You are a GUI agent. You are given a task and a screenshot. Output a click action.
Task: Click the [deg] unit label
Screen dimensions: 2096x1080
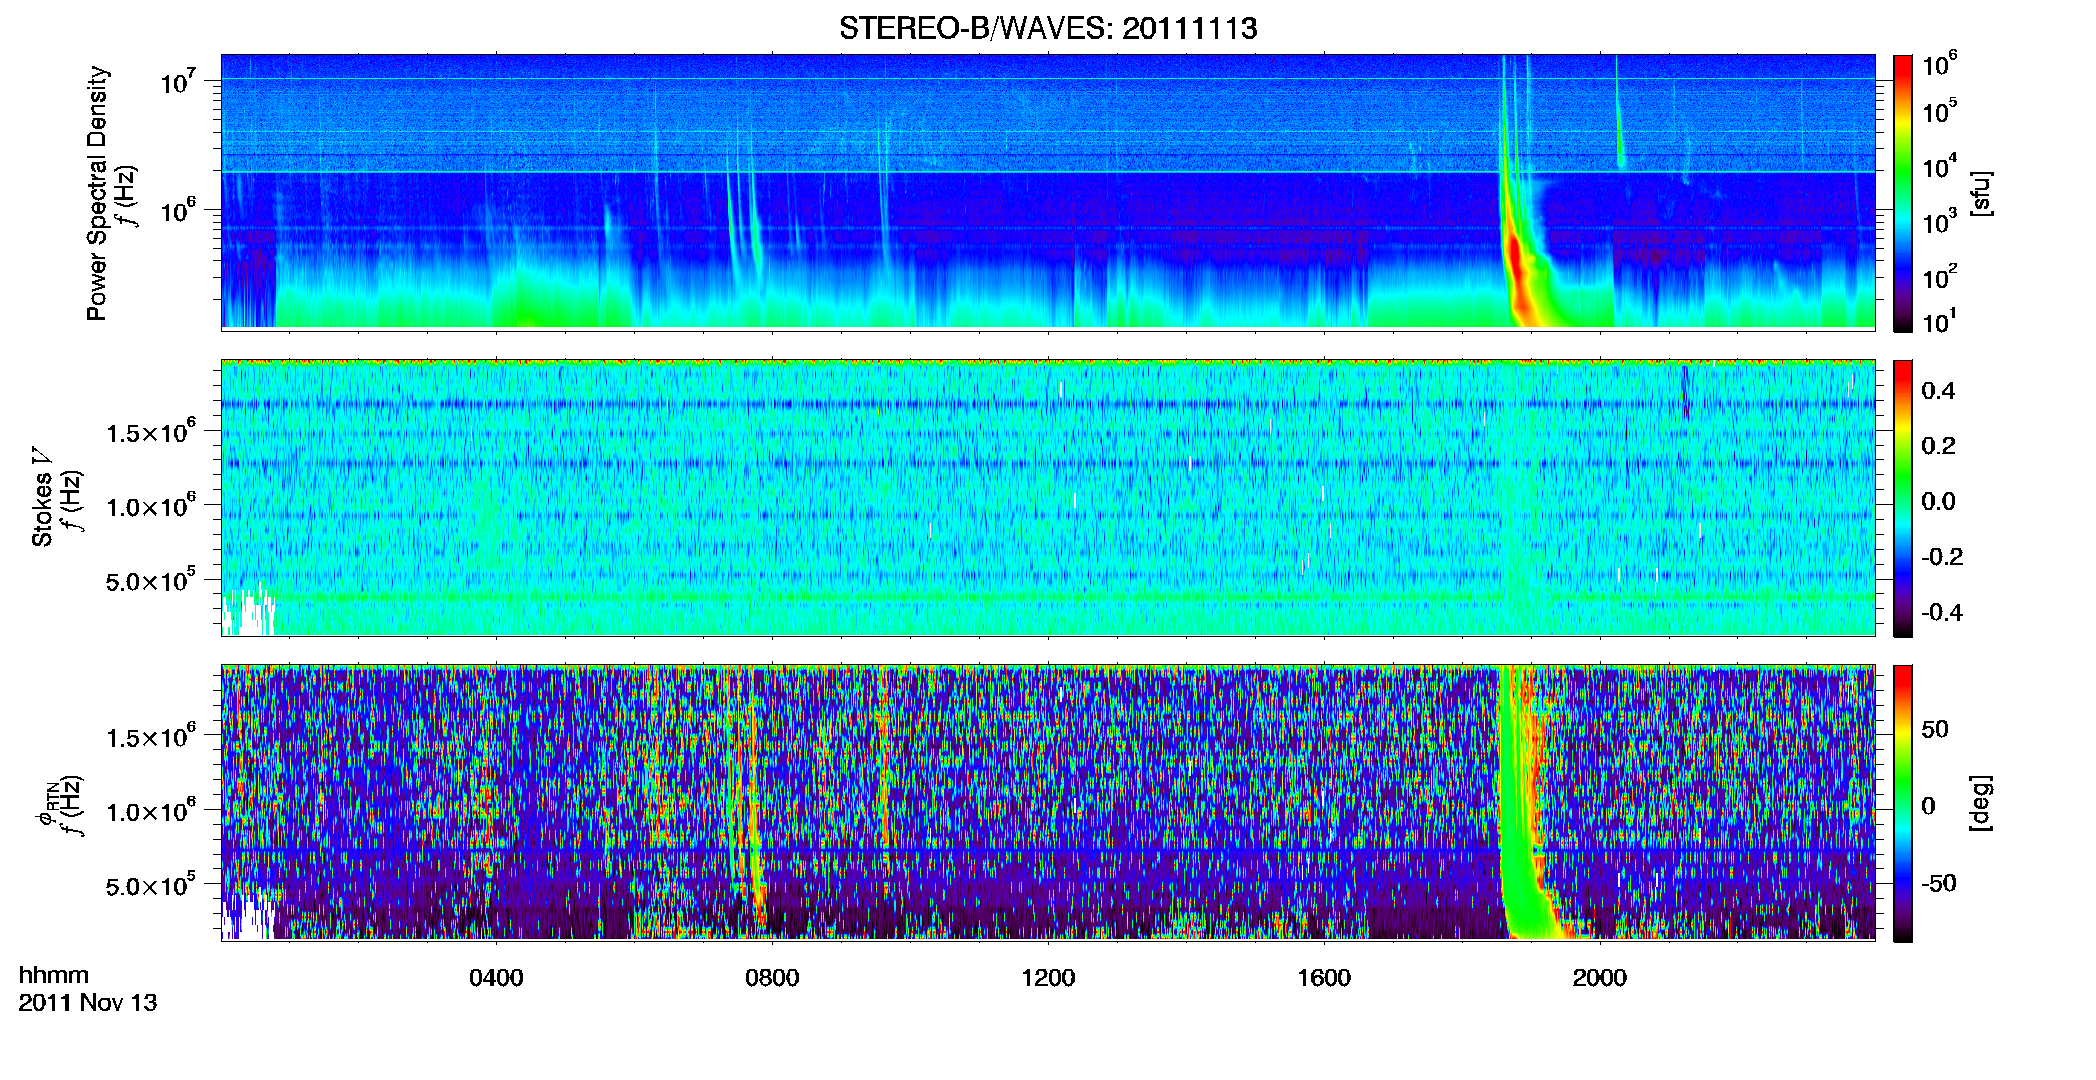[x=1981, y=803]
